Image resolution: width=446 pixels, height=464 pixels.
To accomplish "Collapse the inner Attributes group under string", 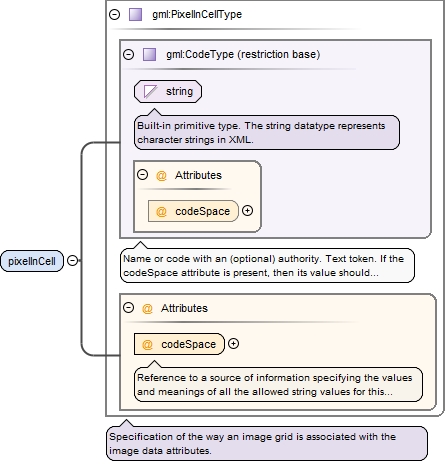I will 143,175.
